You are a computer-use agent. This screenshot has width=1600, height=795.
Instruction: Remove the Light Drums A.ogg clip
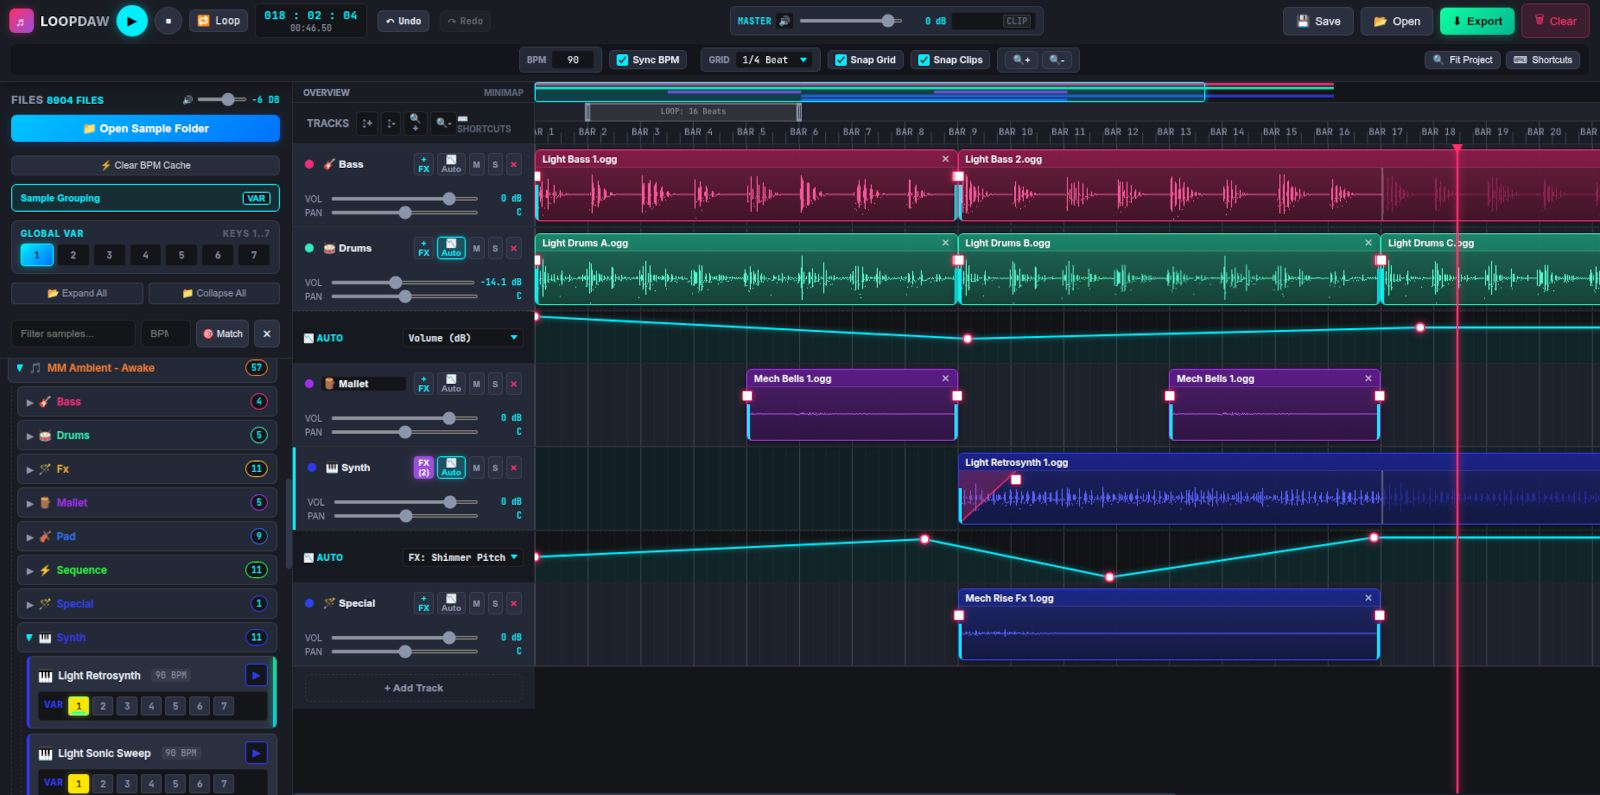[945, 243]
